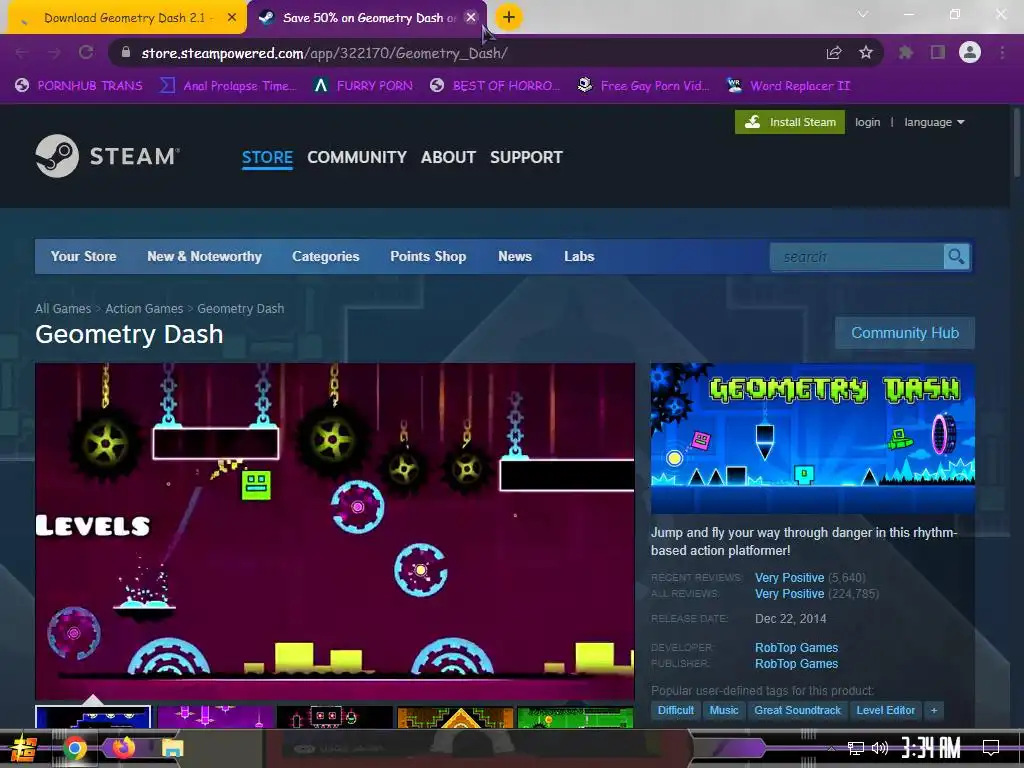The width and height of the screenshot is (1024, 768).
Task: Click the Geometry Dash header banner image
Action: [813, 438]
